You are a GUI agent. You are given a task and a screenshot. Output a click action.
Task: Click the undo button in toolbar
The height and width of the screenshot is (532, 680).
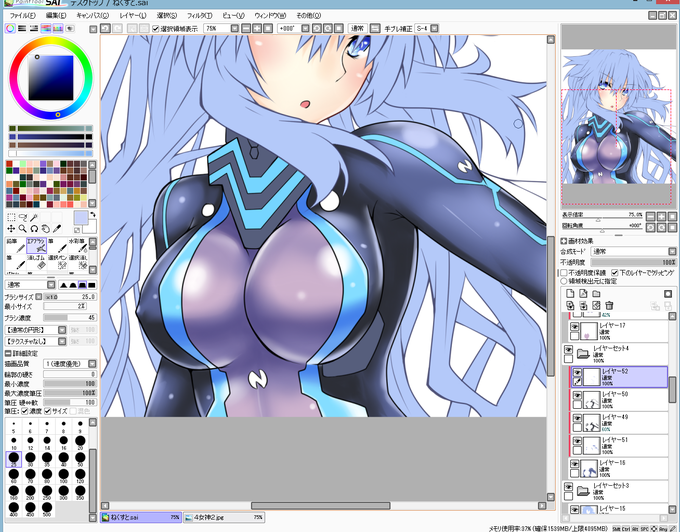105,29
